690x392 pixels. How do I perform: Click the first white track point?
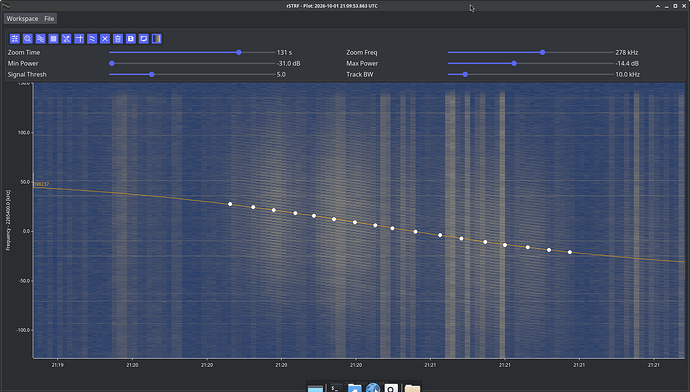tap(230, 204)
